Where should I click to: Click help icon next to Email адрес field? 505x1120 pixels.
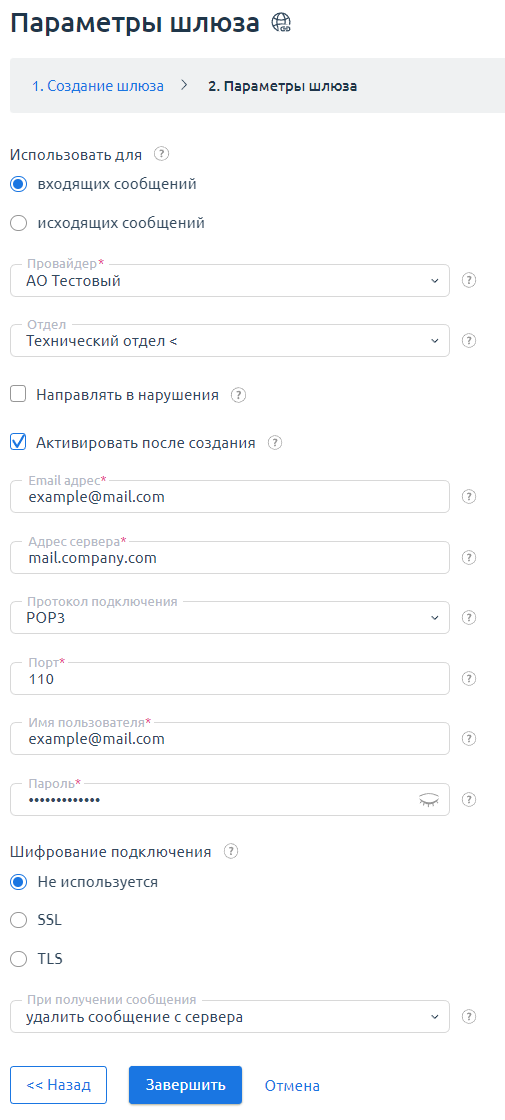pyautogui.click(x=469, y=496)
